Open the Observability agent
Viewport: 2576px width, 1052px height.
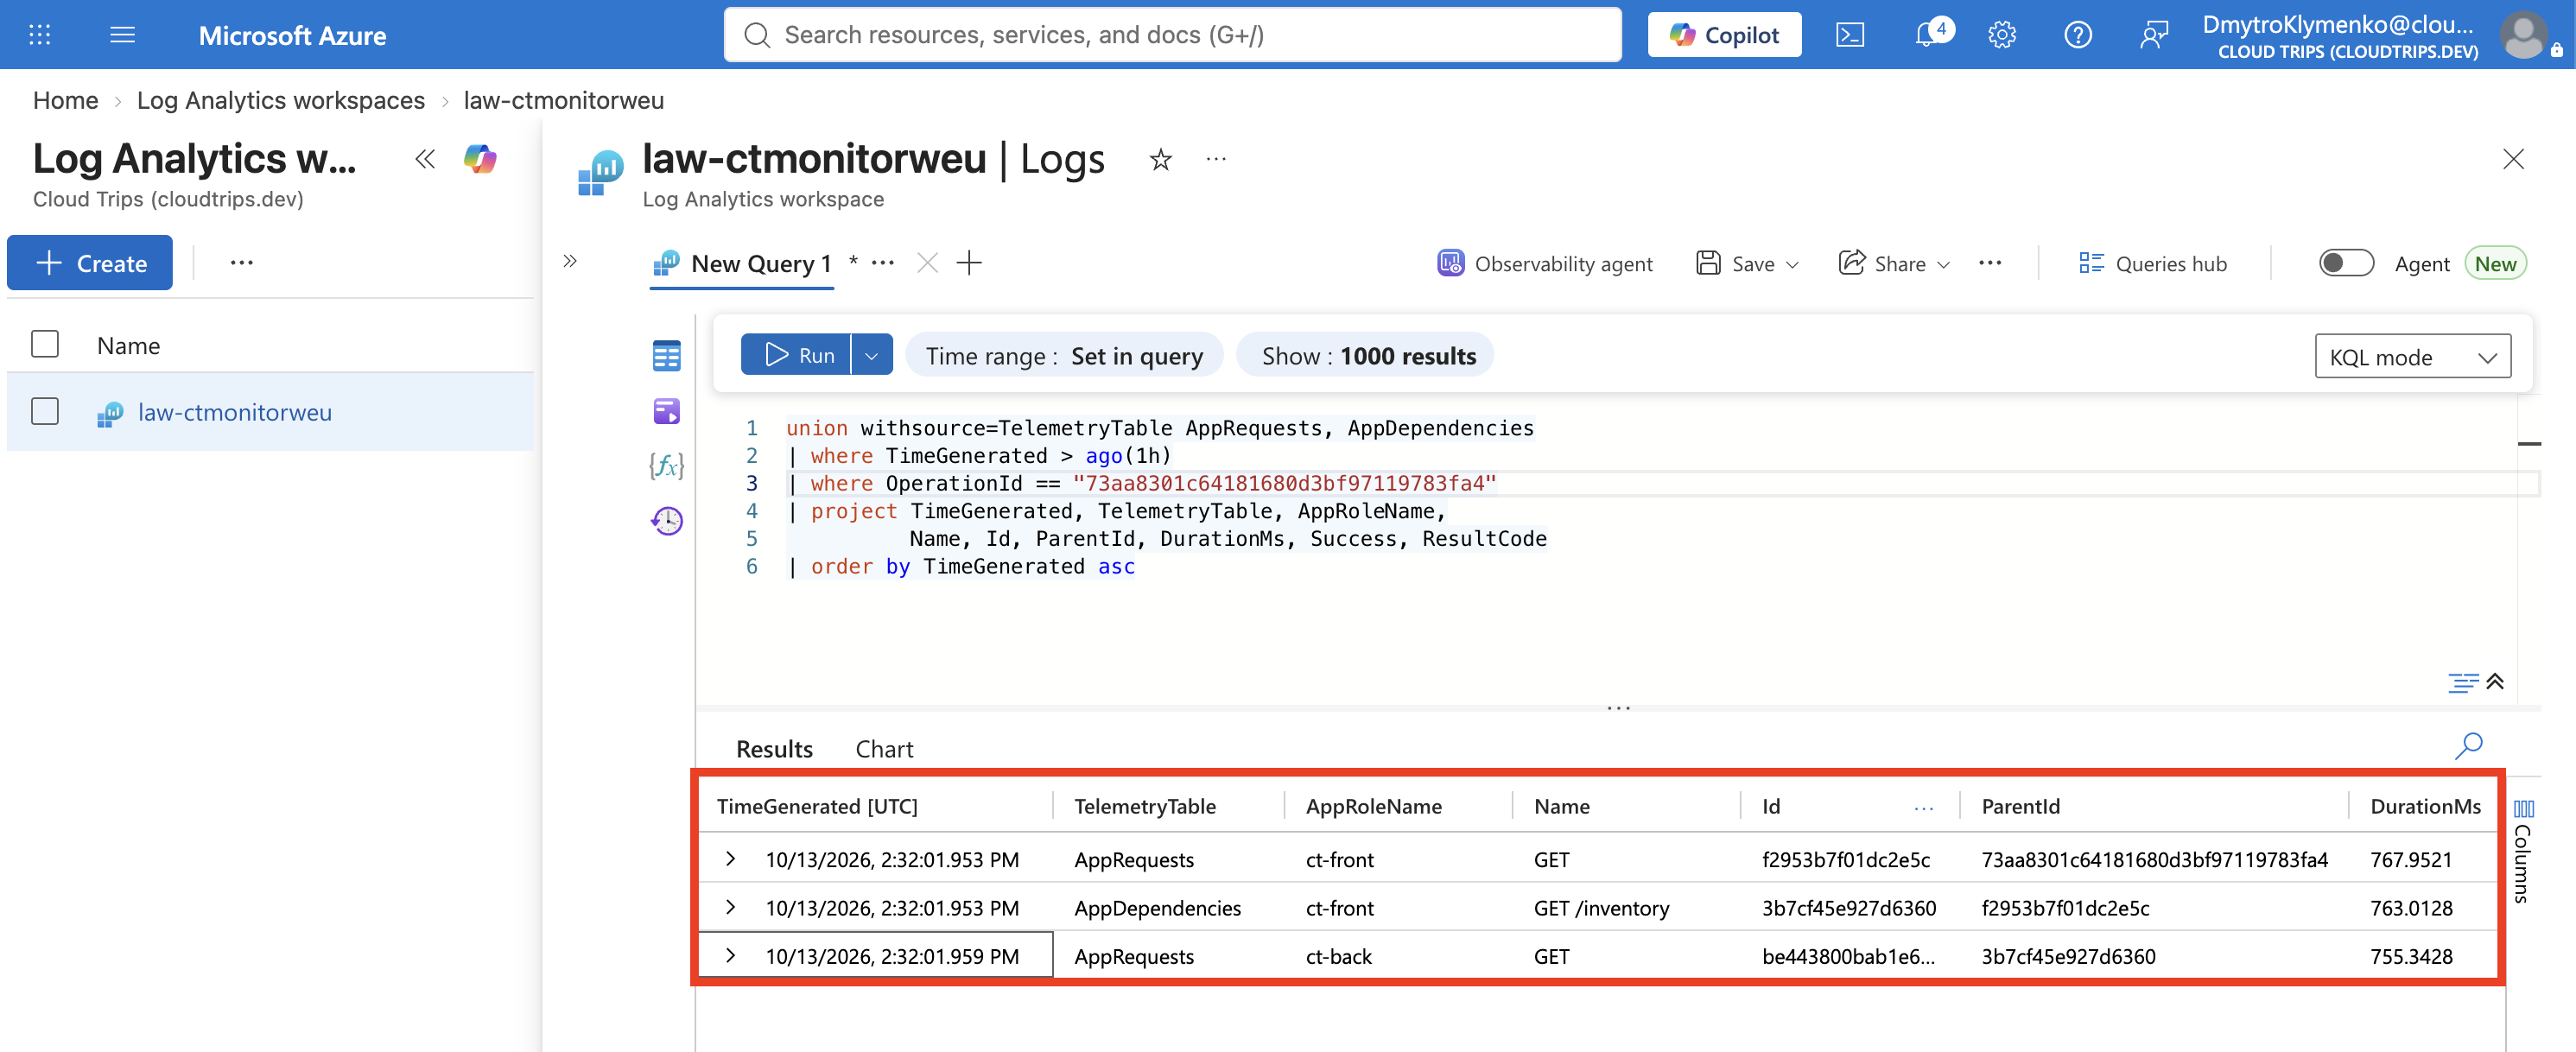point(1545,263)
